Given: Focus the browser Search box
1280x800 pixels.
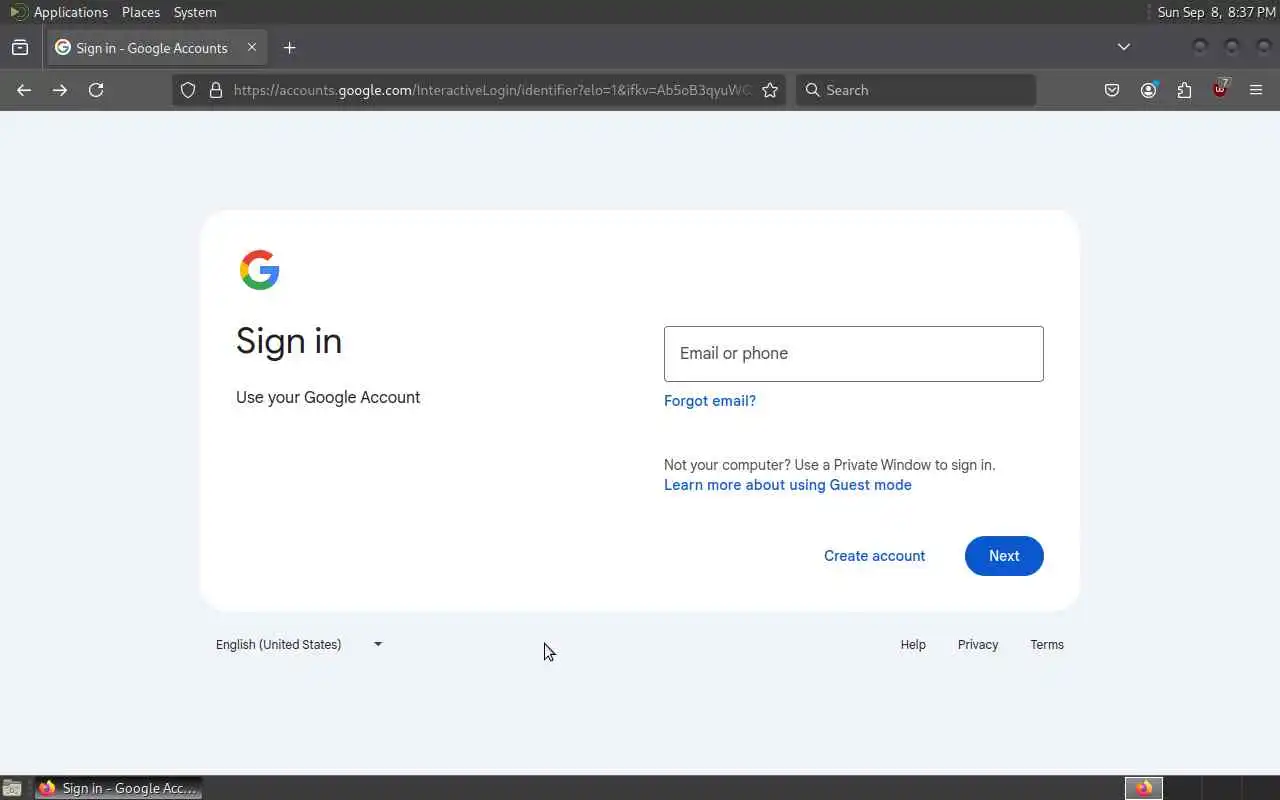Looking at the screenshot, I should tap(916, 90).
